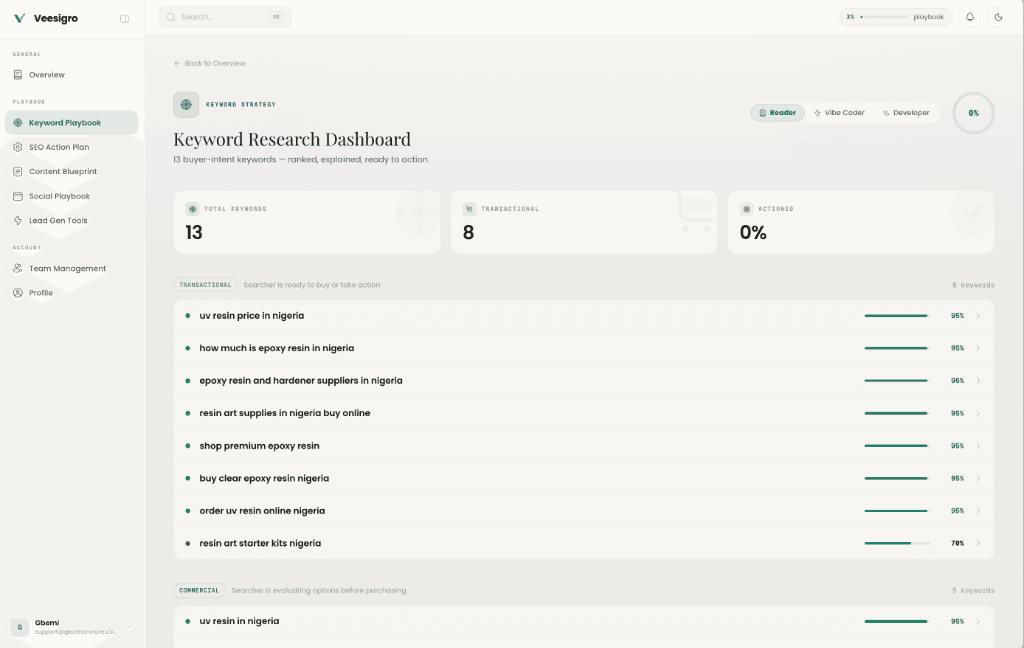Switch to Reader mode
1024x648 pixels.
coord(777,113)
